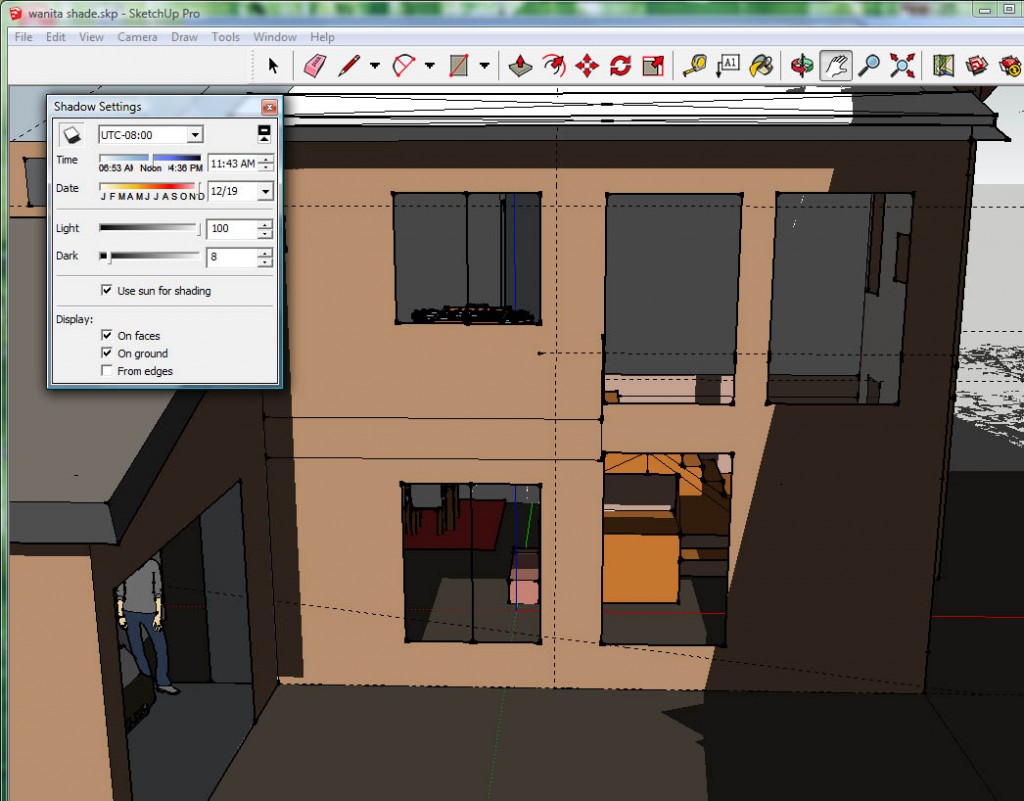Image resolution: width=1024 pixels, height=801 pixels.
Task: Disable shadows On faces checkbox
Action: (107, 336)
